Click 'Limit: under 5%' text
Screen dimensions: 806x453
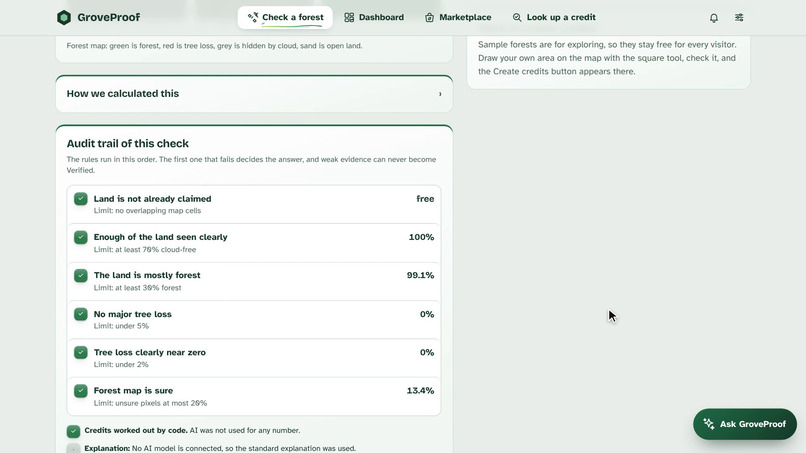[x=121, y=326]
